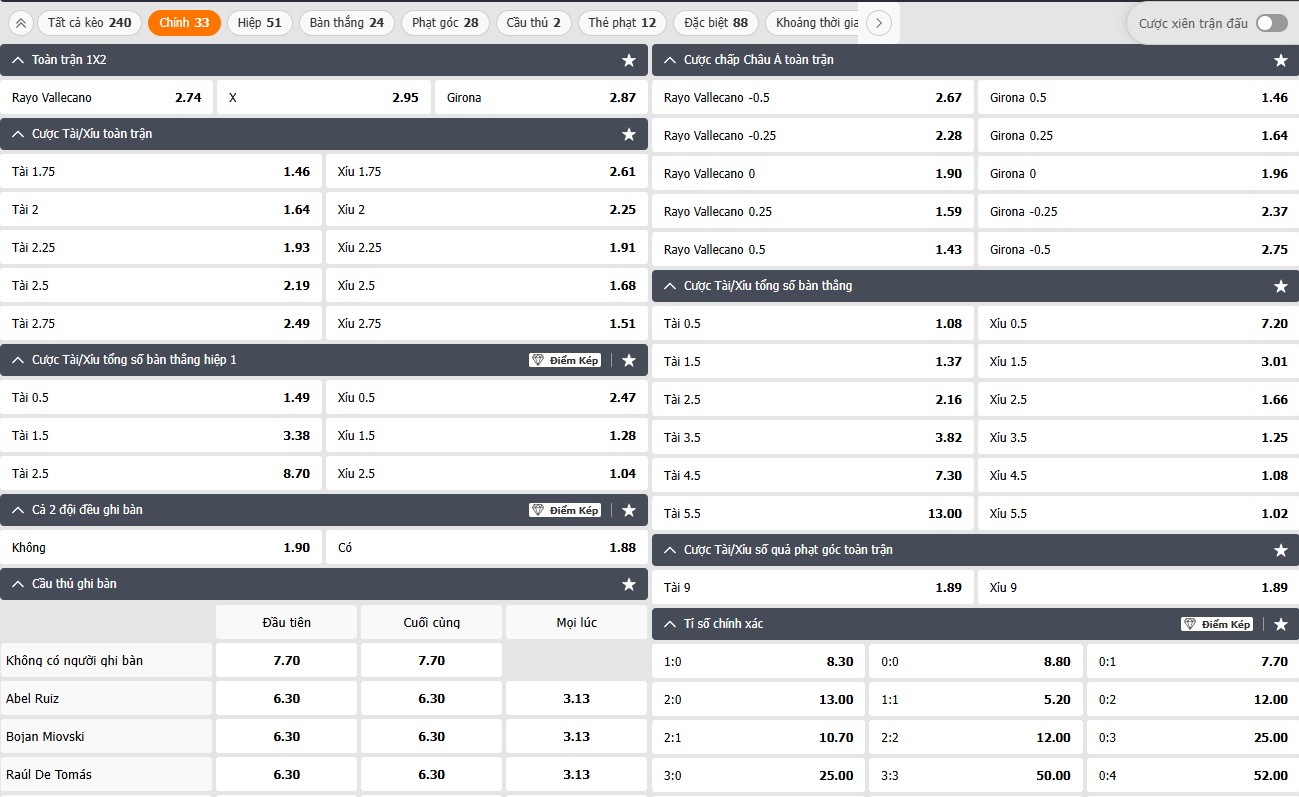Collapse the Cầu thủ ghi bàn section
1299x797 pixels.
click(18, 584)
